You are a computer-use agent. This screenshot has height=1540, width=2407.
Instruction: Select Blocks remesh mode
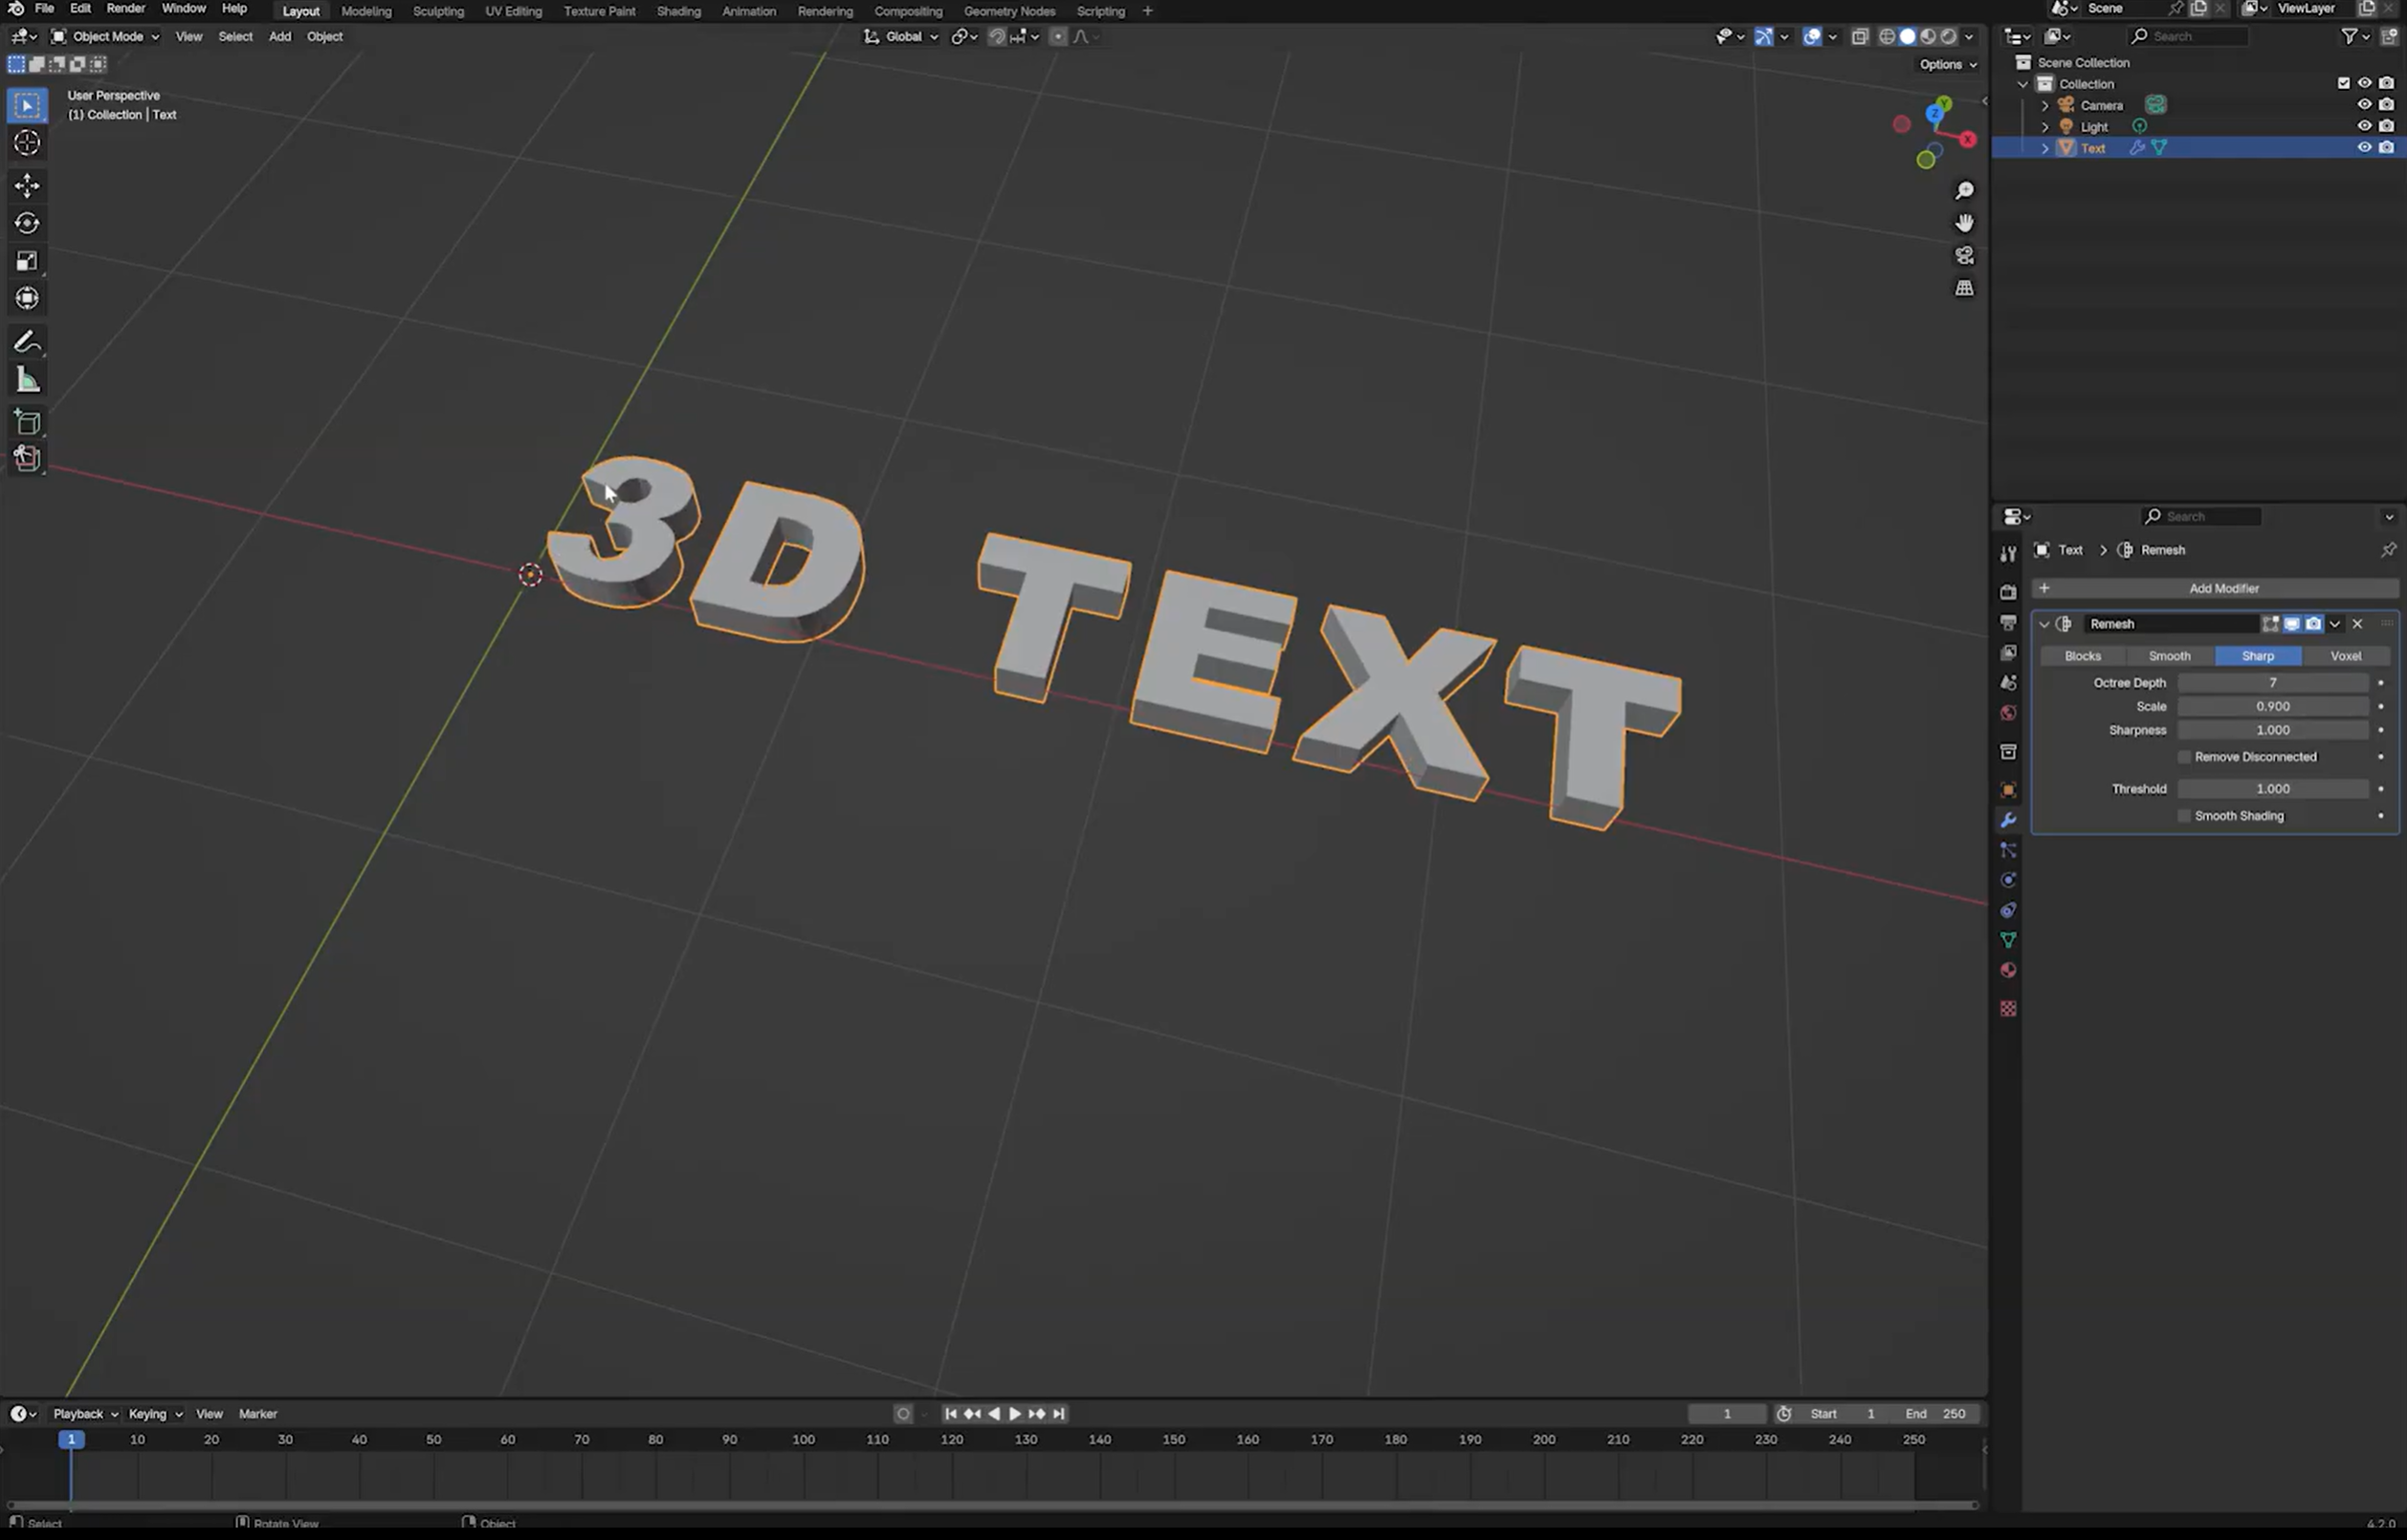(x=2082, y=656)
